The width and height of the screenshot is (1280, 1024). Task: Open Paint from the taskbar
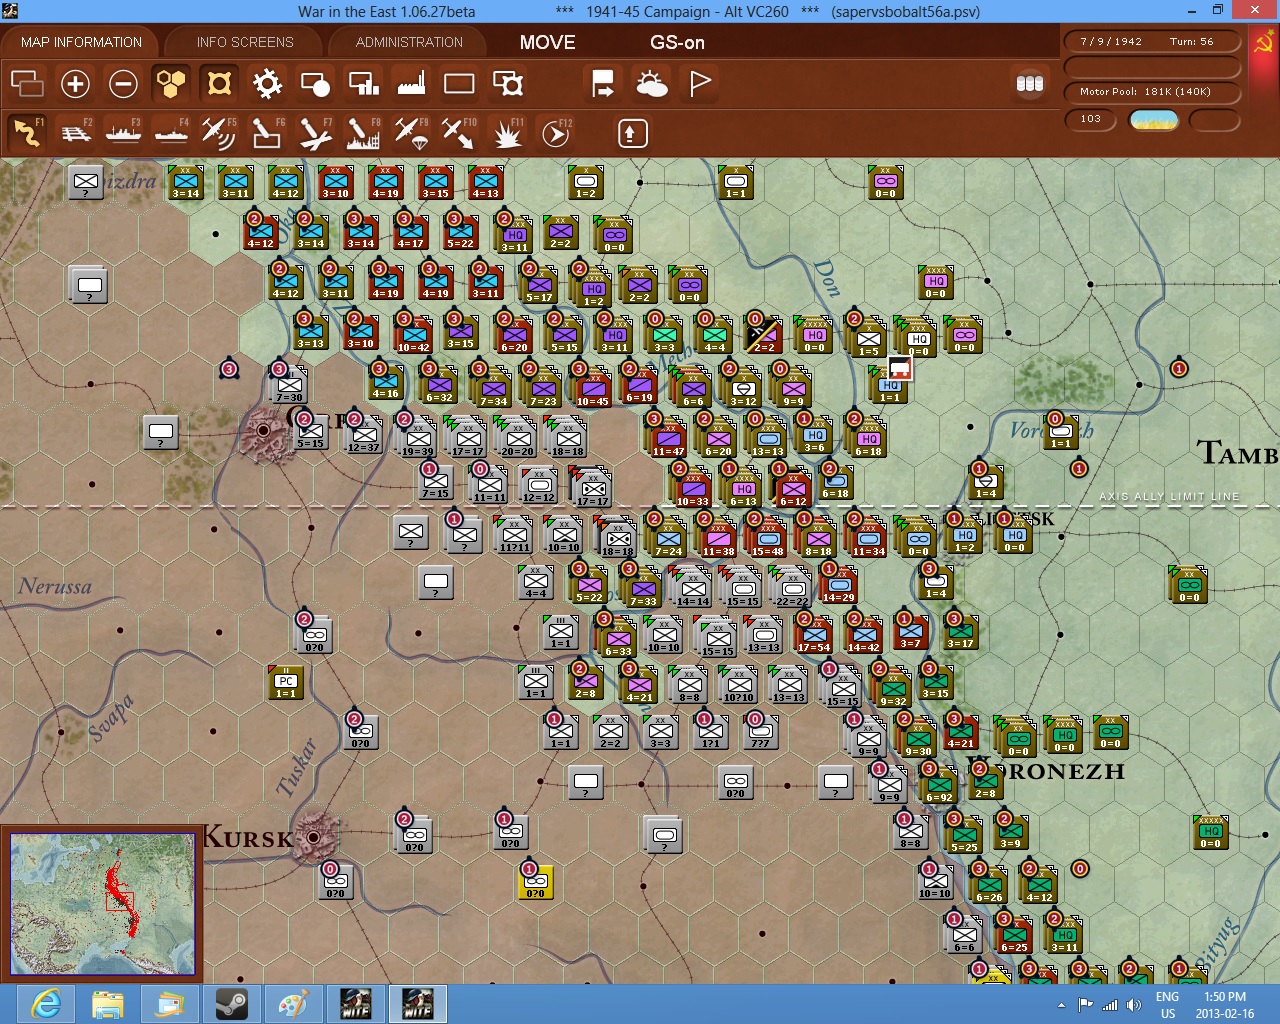click(294, 1003)
